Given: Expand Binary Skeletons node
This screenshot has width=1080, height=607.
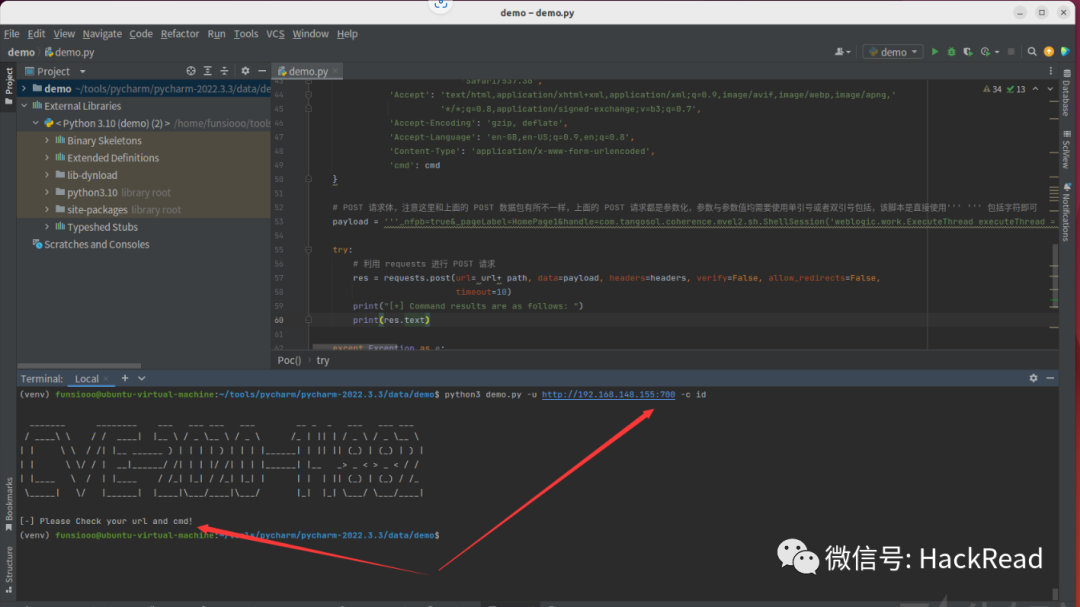Looking at the screenshot, I should (47, 140).
